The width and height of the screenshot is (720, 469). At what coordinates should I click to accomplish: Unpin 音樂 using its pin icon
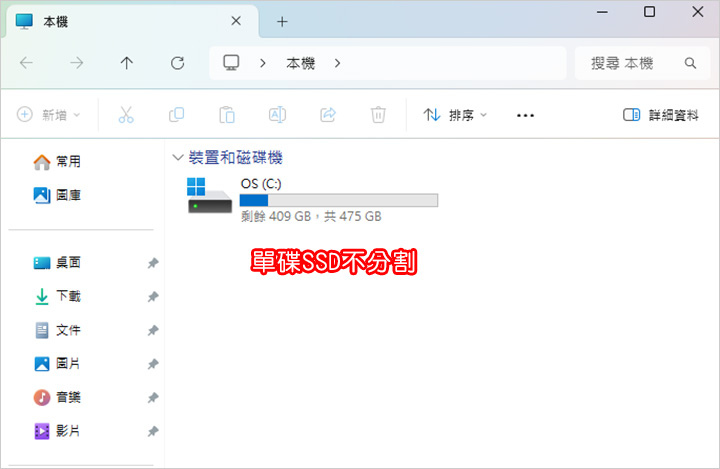[x=153, y=397]
